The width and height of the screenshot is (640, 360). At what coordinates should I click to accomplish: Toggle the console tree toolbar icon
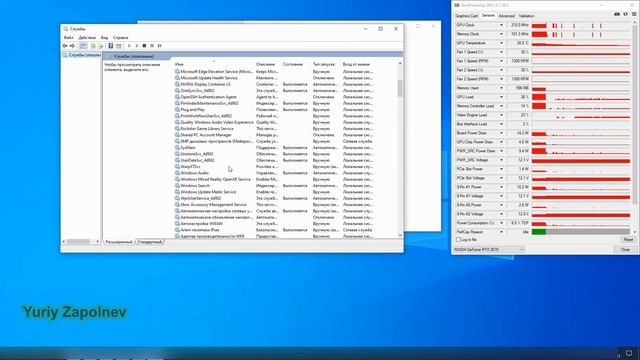click(x=83, y=46)
